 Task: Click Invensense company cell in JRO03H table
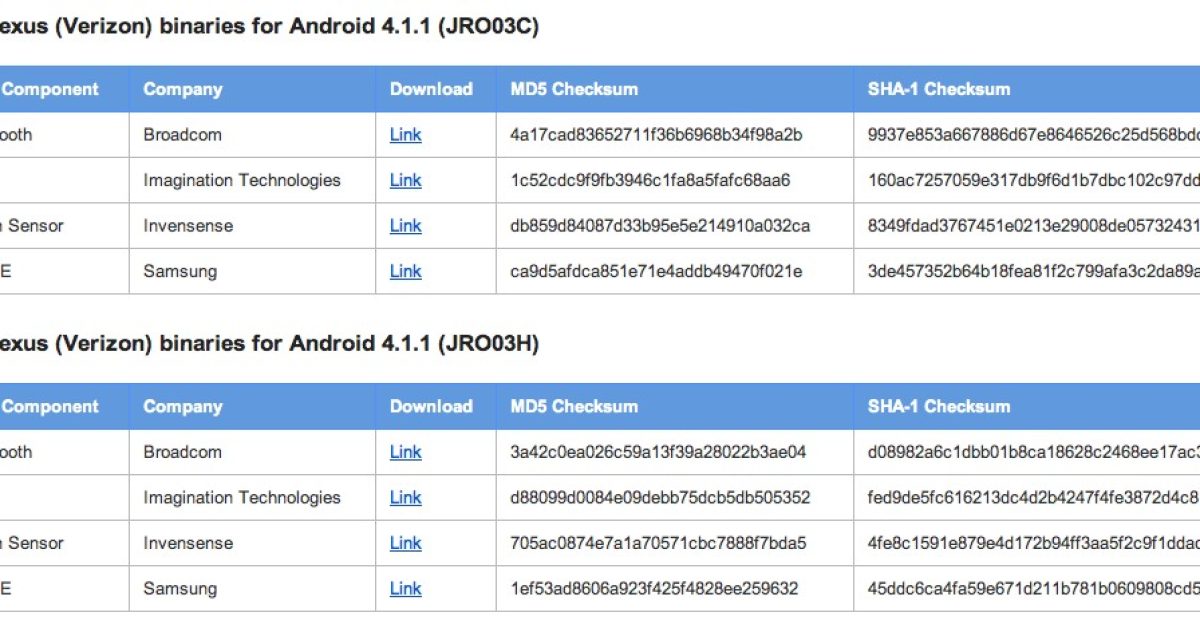(188, 543)
